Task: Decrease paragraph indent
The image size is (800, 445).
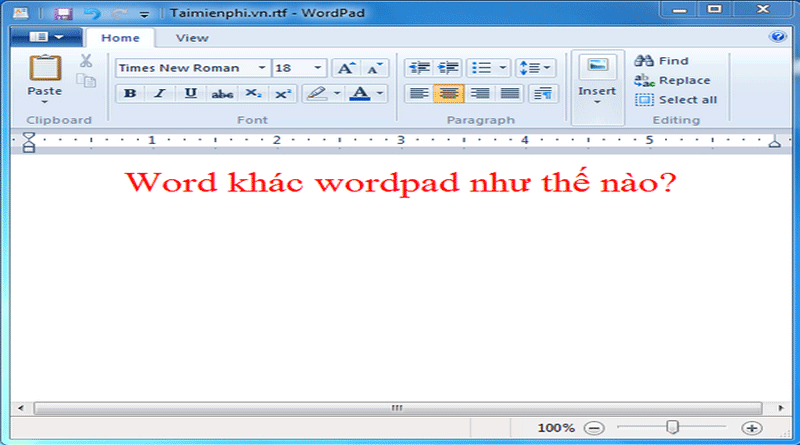Action: tap(419, 68)
